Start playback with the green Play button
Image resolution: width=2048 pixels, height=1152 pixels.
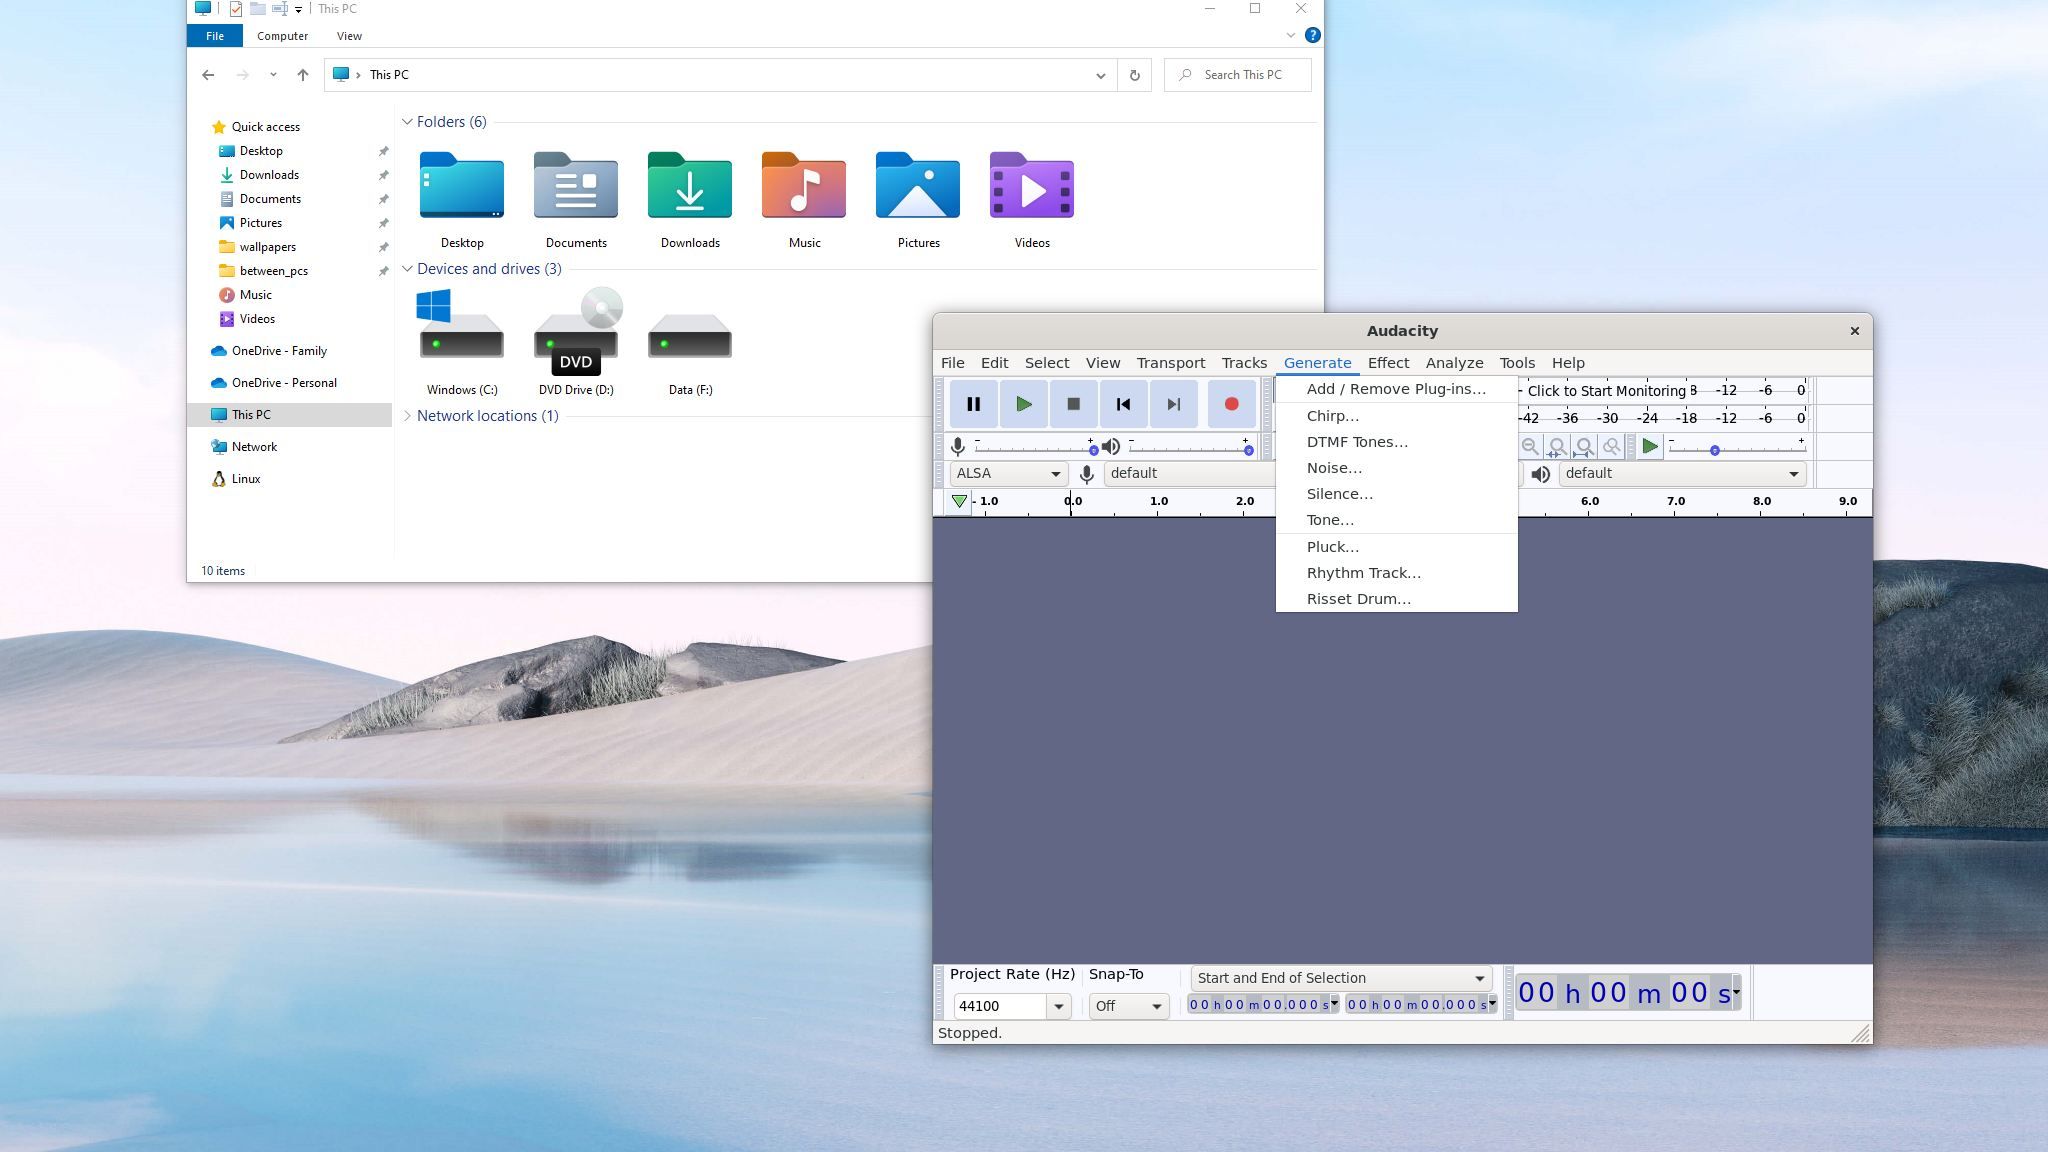tap(1023, 404)
